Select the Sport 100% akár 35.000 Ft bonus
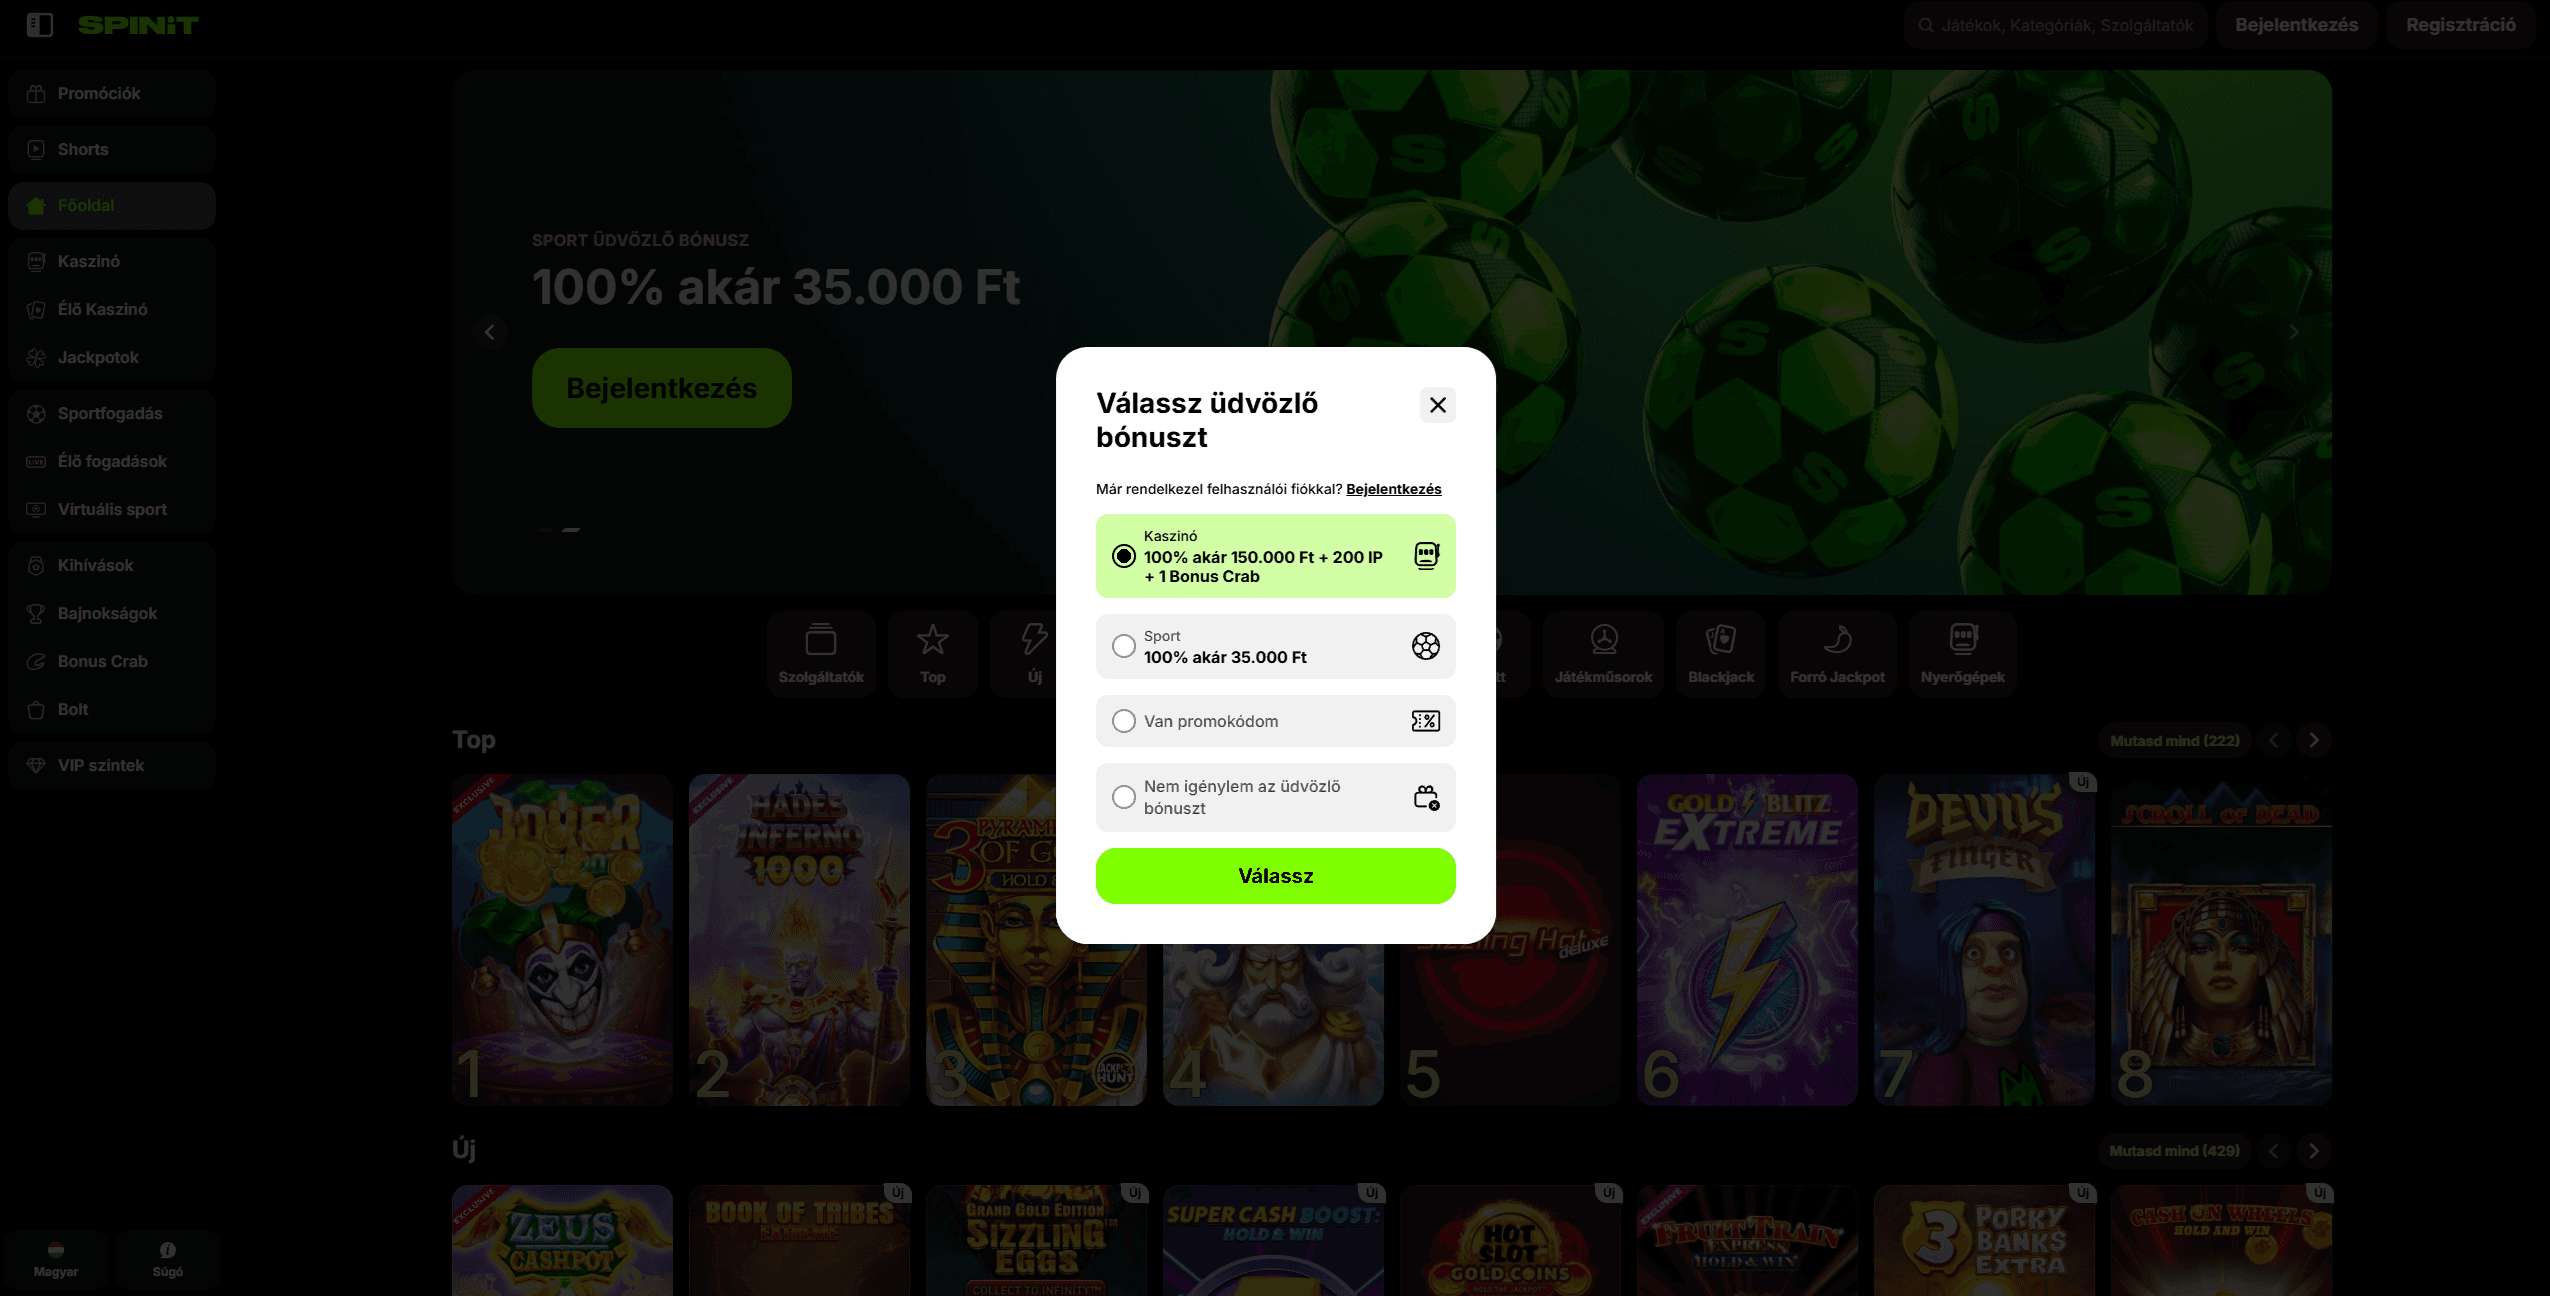Image resolution: width=2550 pixels, height=1296 pixels. (1275, 647)
